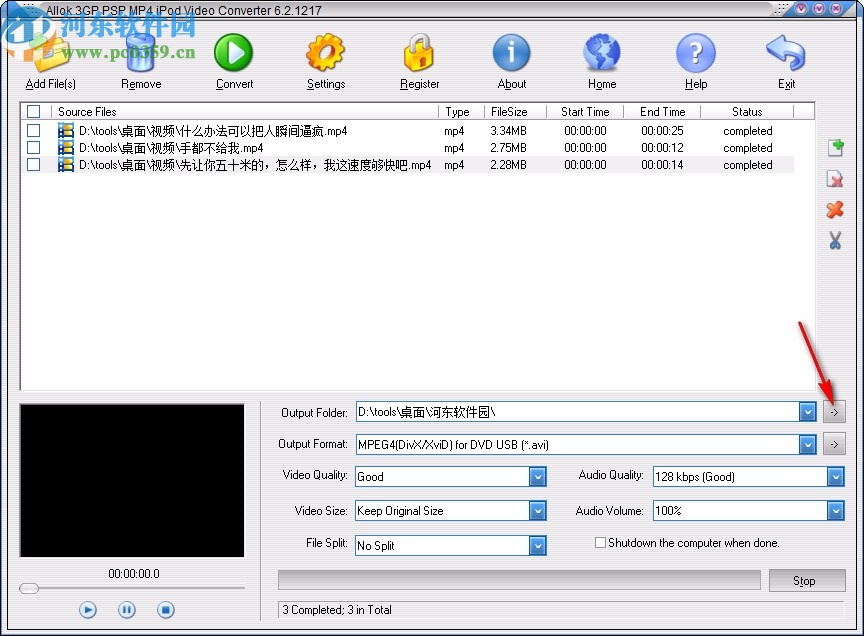The width and height of the screenshot is (864, 636).
Task: Enable shutdown the computer when done
Action: (x=600, y=542)
